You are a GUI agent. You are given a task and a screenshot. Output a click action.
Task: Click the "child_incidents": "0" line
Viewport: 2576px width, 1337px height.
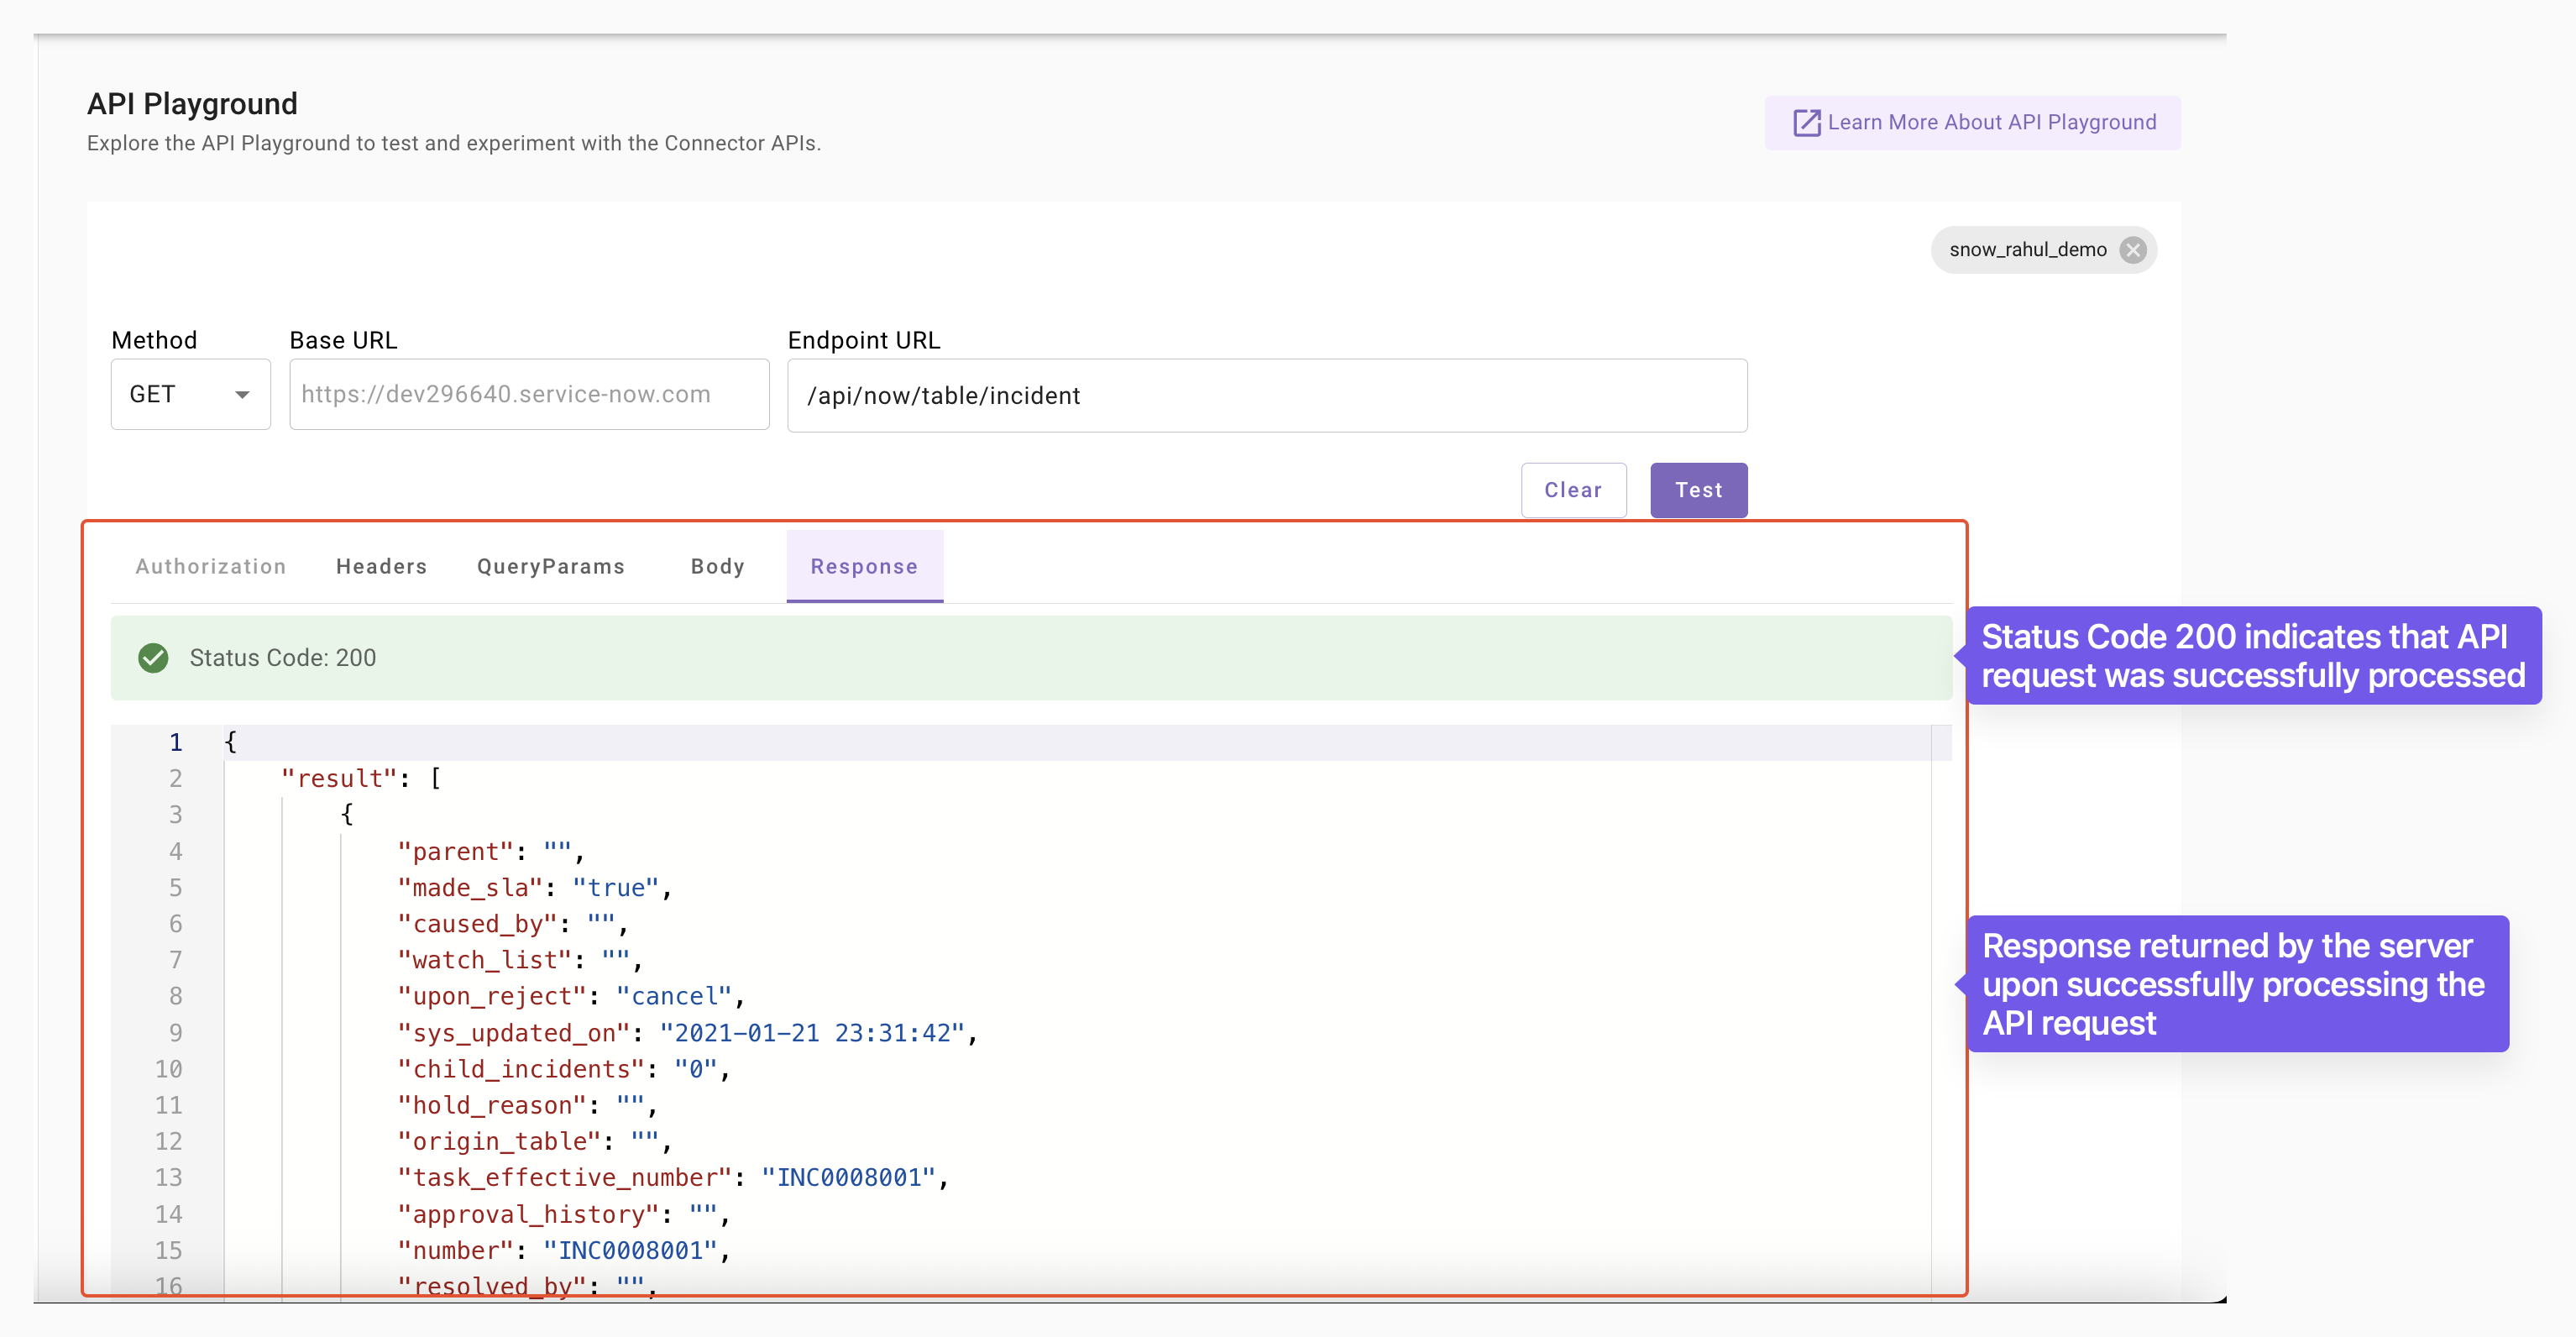(x=564, y=1069)
